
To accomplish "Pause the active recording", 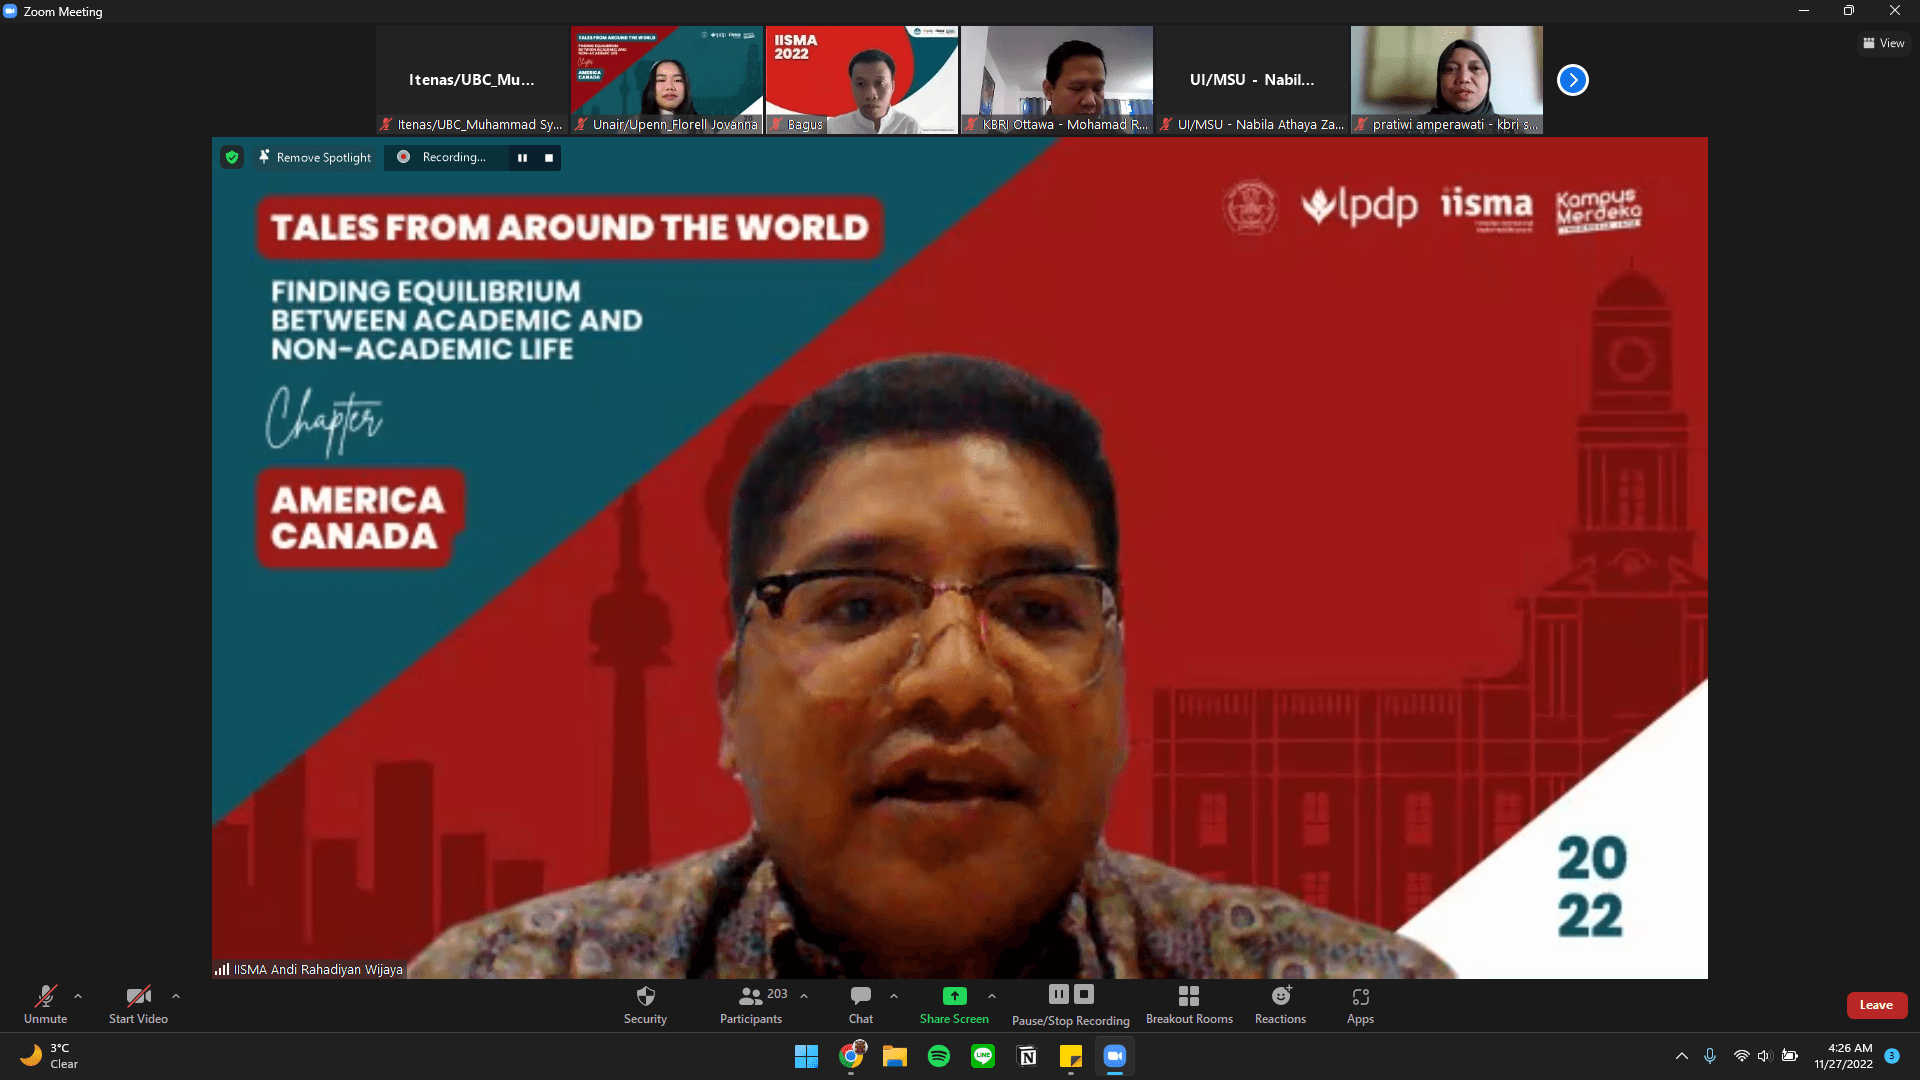I will [523, 158].
